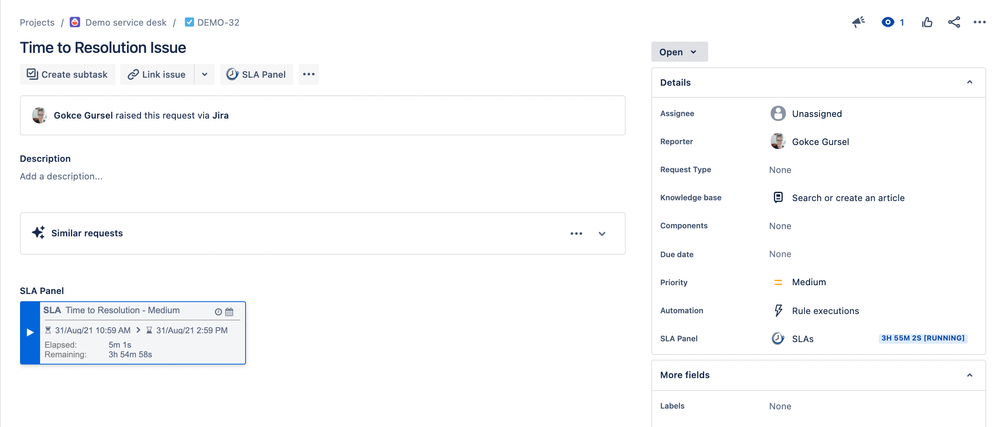Image resolution: width=999 pixels, height=427 pixels.
Task: Open the DEMO-32 issue key link
Action: click(x=218, y=22)
